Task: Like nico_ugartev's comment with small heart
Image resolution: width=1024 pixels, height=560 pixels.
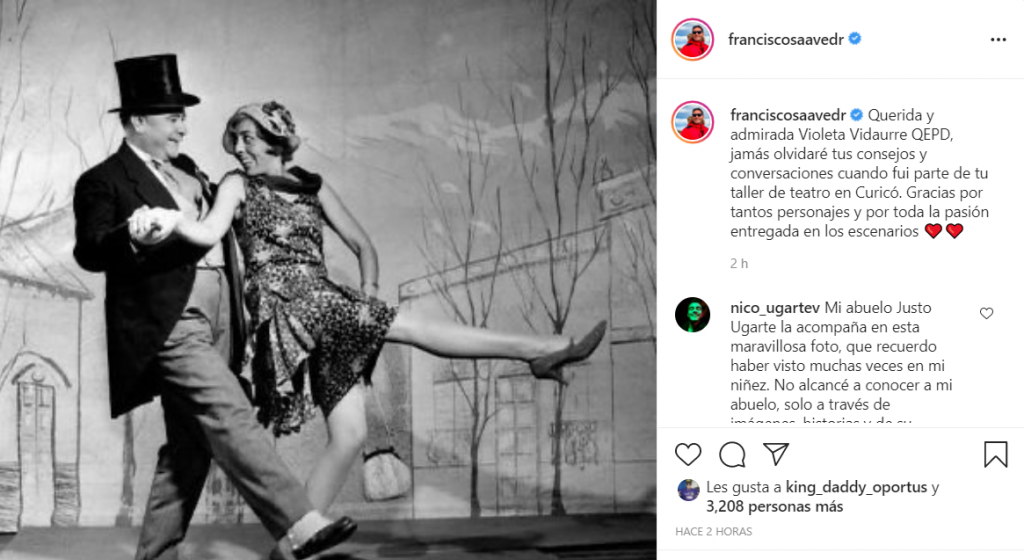Action: click(986, 313)
